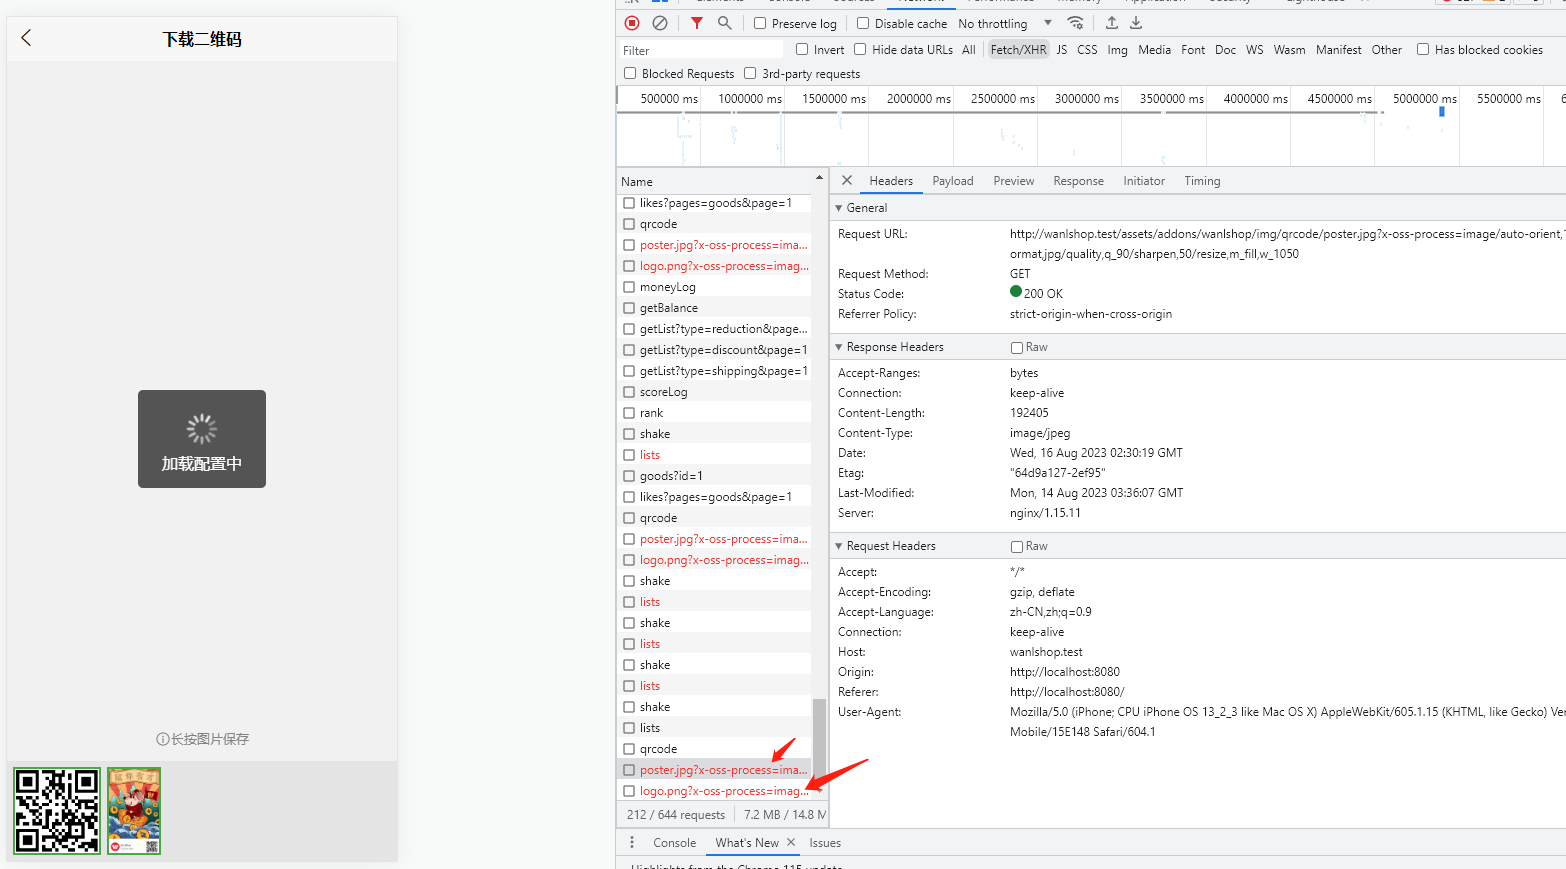1566x869 pixels.
Task: Toggle Disable cache checkbox
Action: point(863,23)
